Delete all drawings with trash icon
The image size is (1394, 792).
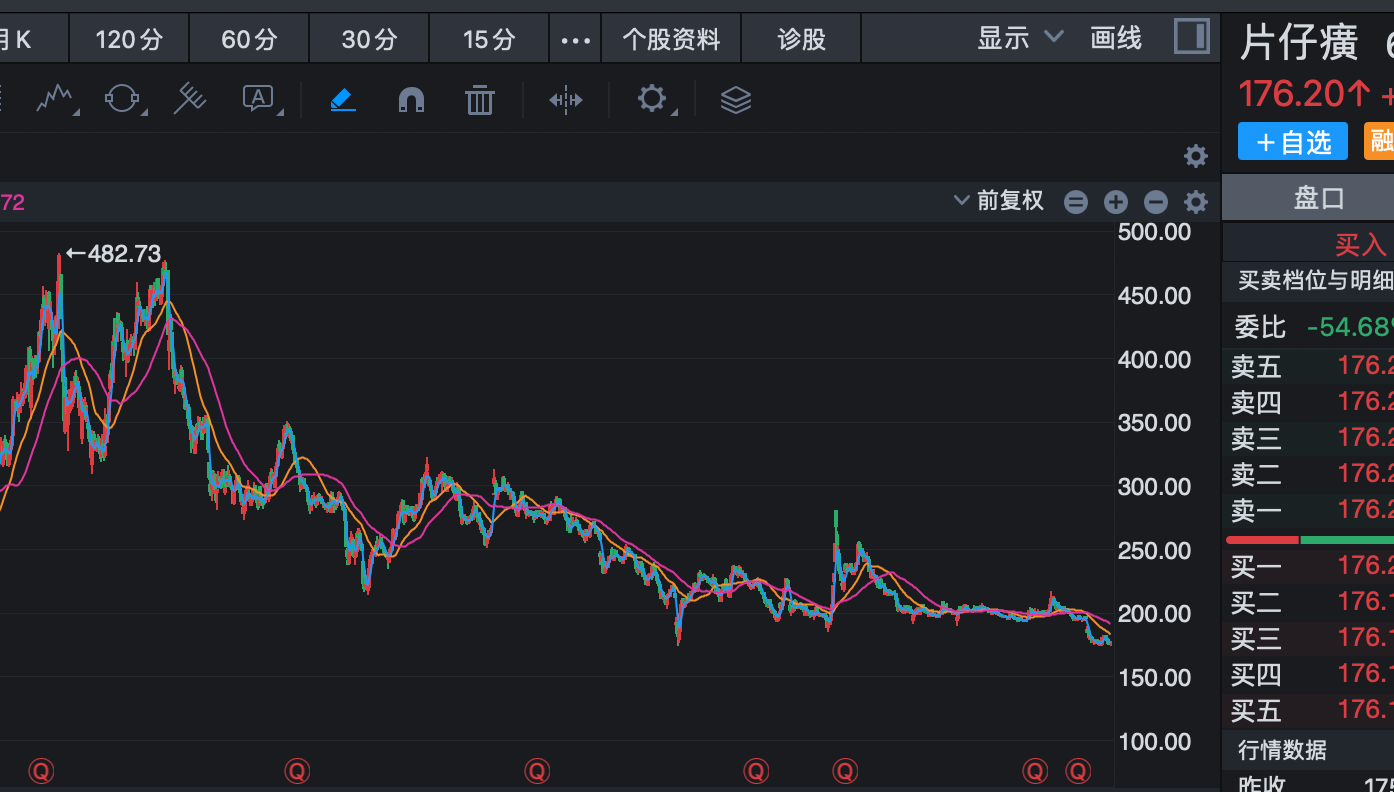pos(480,99)
